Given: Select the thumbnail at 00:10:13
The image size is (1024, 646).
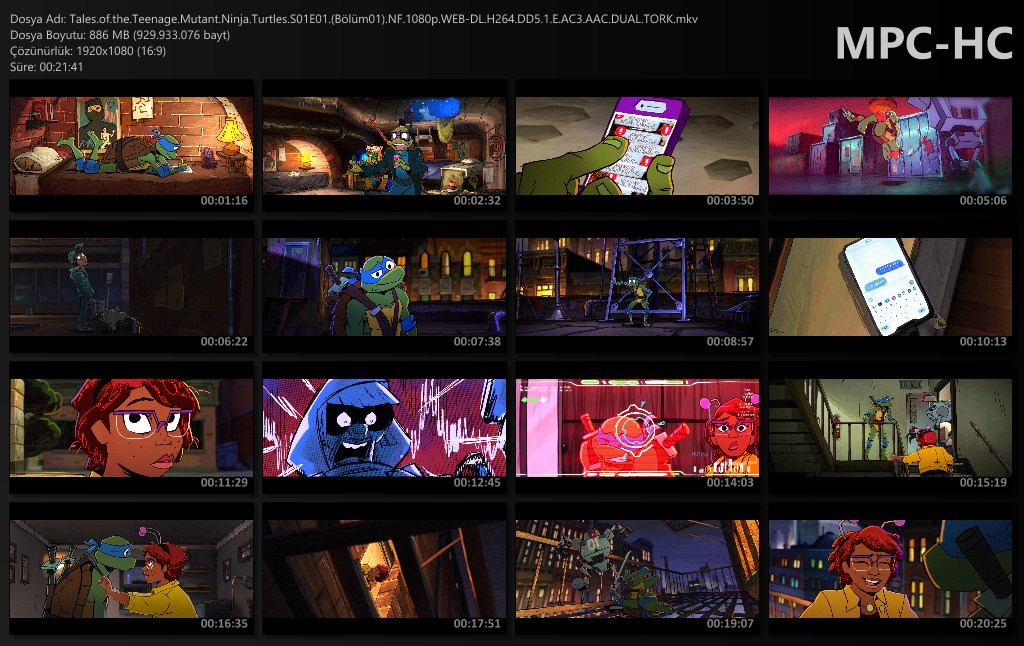Looking at the screenshot, I should (x=890, y=287).
